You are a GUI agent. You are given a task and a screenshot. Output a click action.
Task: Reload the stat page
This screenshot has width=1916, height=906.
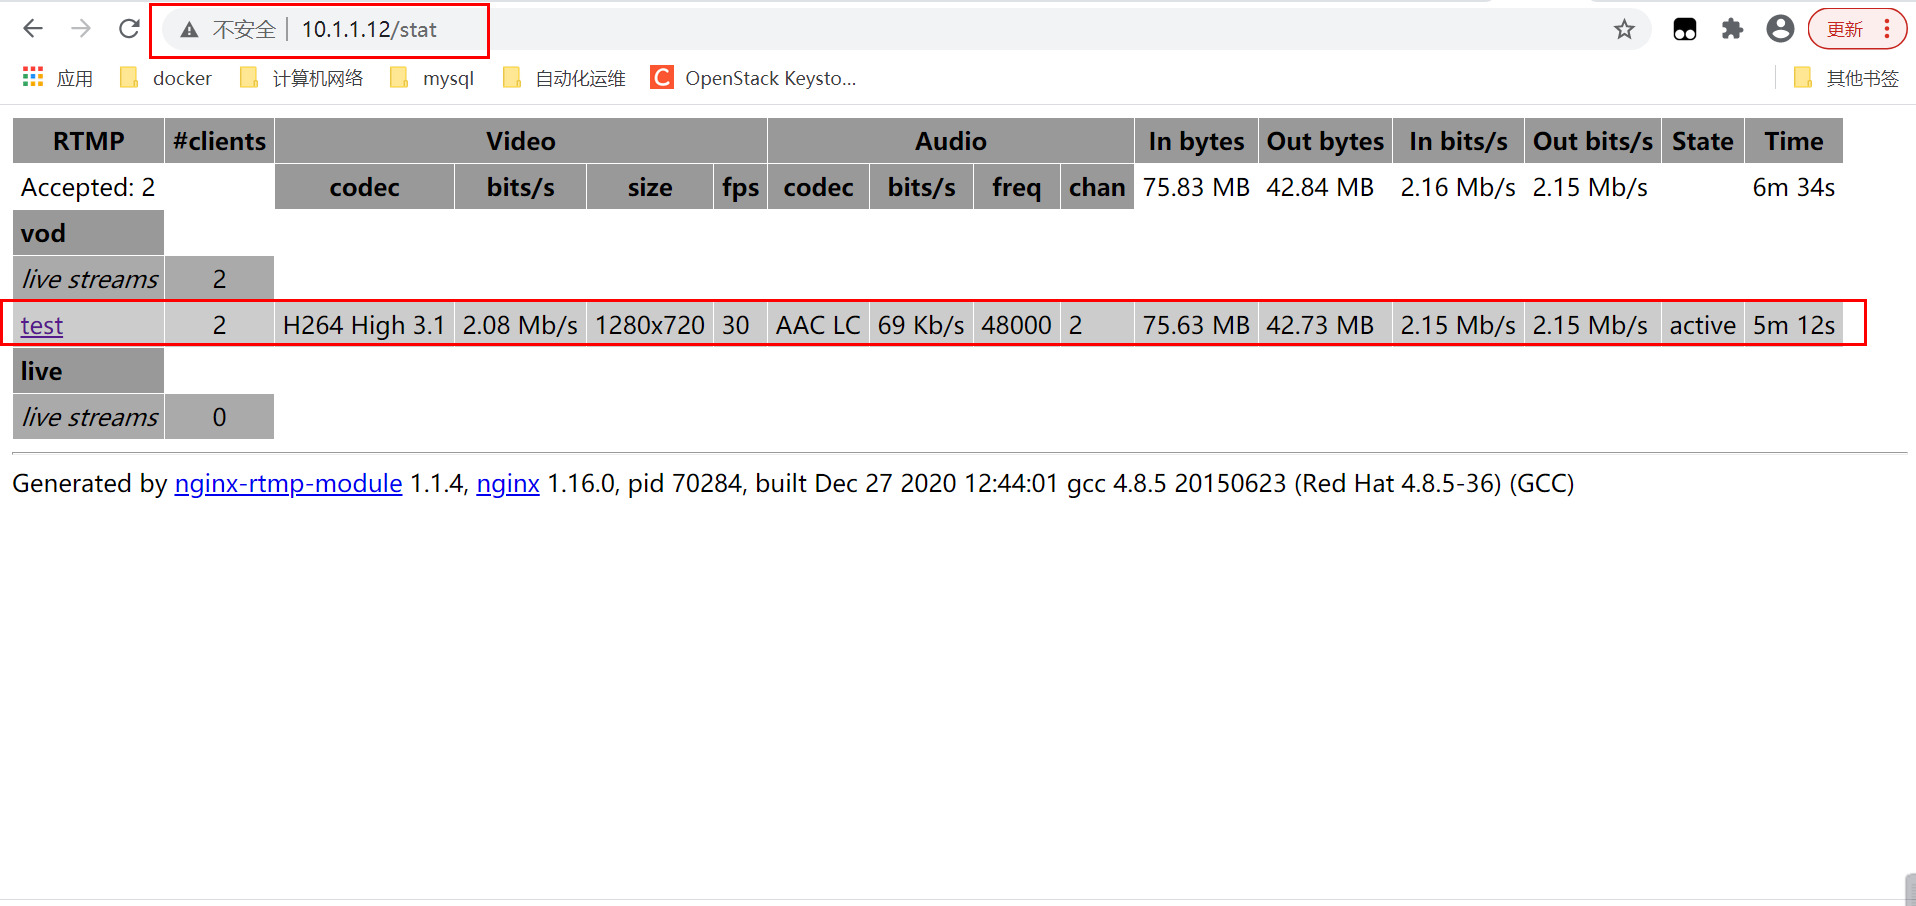tap(129, 29)
